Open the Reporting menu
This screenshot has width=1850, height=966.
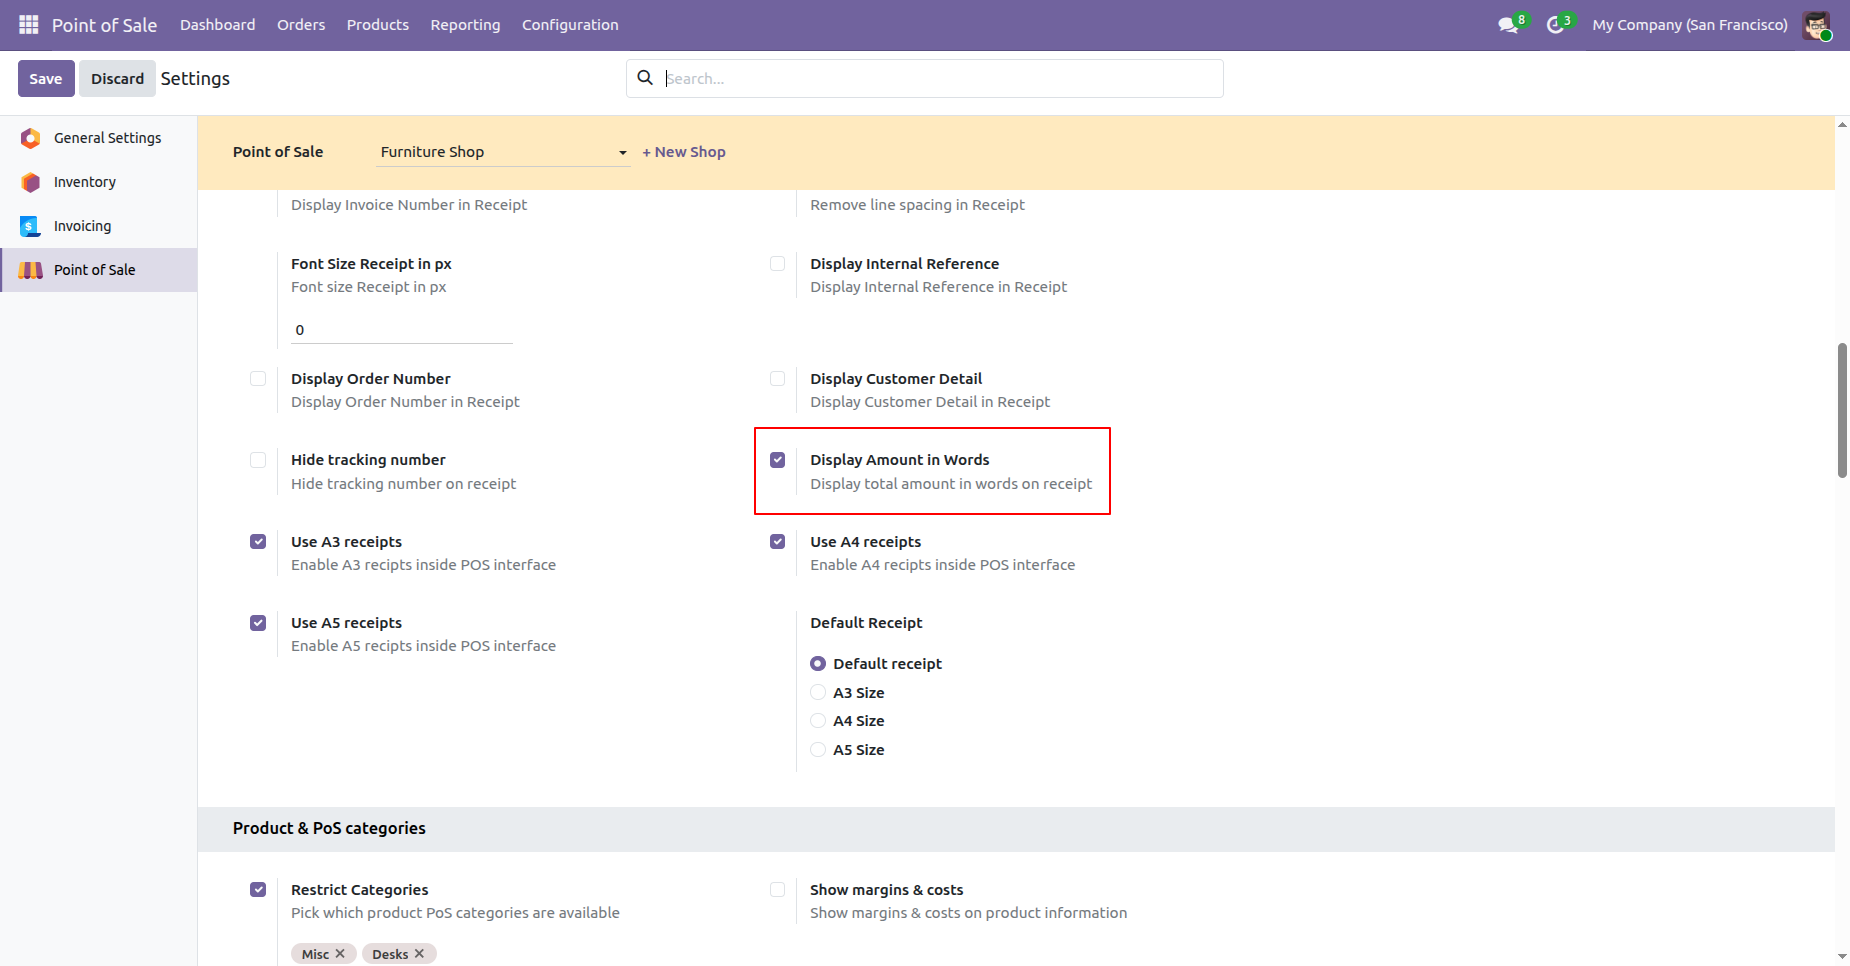465,25
